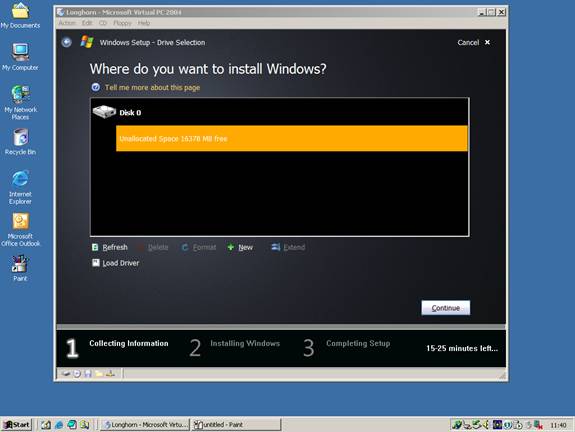The image size is (575, 432).
Task: Launch Microsoft Office Outlook from the desktop
Action: pos(20,230)
